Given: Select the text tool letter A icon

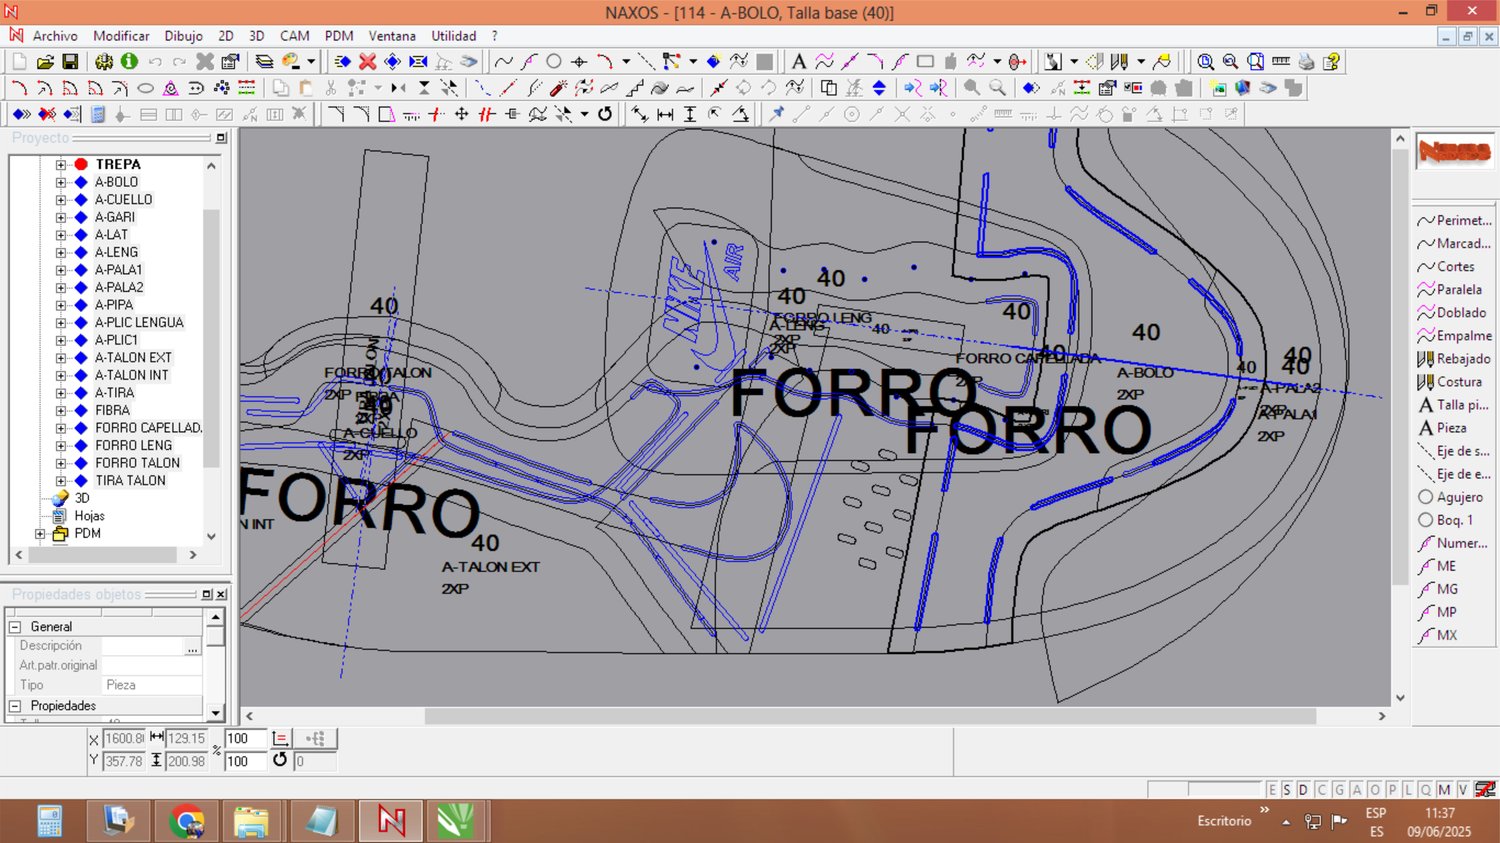Looking at the screenshot, I should tap(798, 62).
